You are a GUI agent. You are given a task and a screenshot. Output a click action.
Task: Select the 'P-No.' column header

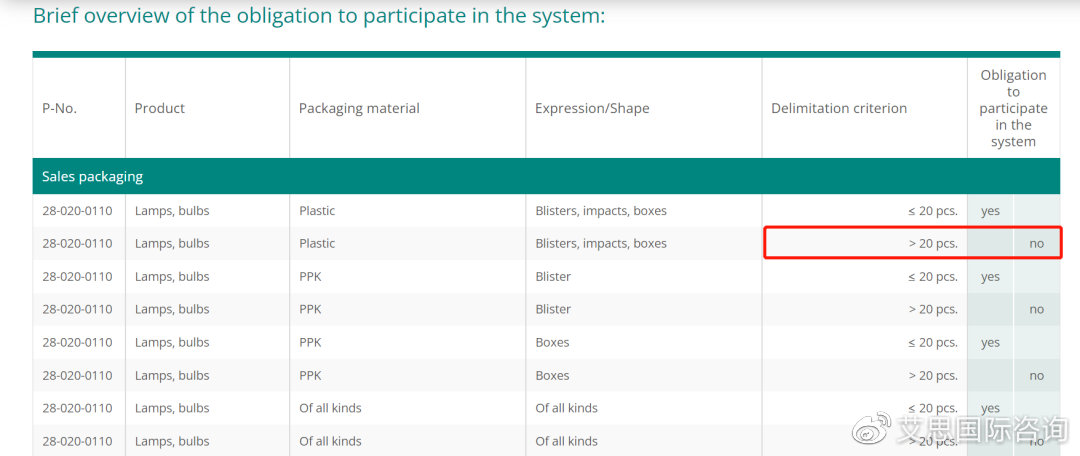59,108
